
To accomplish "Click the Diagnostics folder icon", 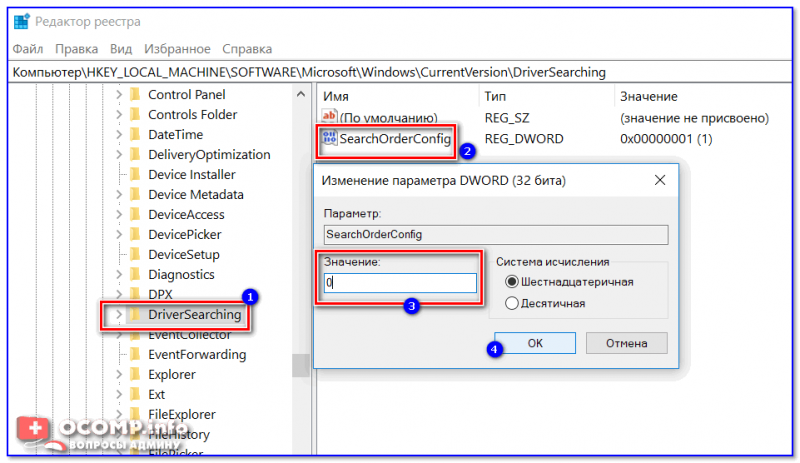I will (x=135, y=274).
